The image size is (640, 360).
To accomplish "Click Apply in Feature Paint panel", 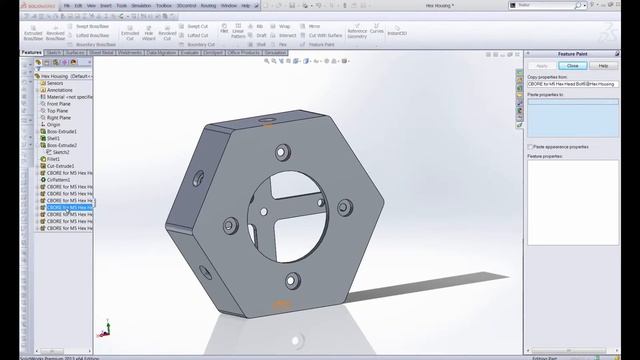I will click(542, 66).
